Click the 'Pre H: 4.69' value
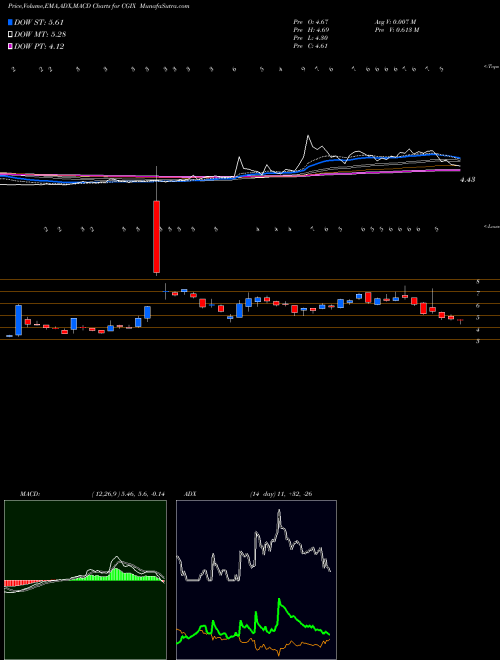The width and height of the screenshot is (500, 660). [x=311, y=30]
